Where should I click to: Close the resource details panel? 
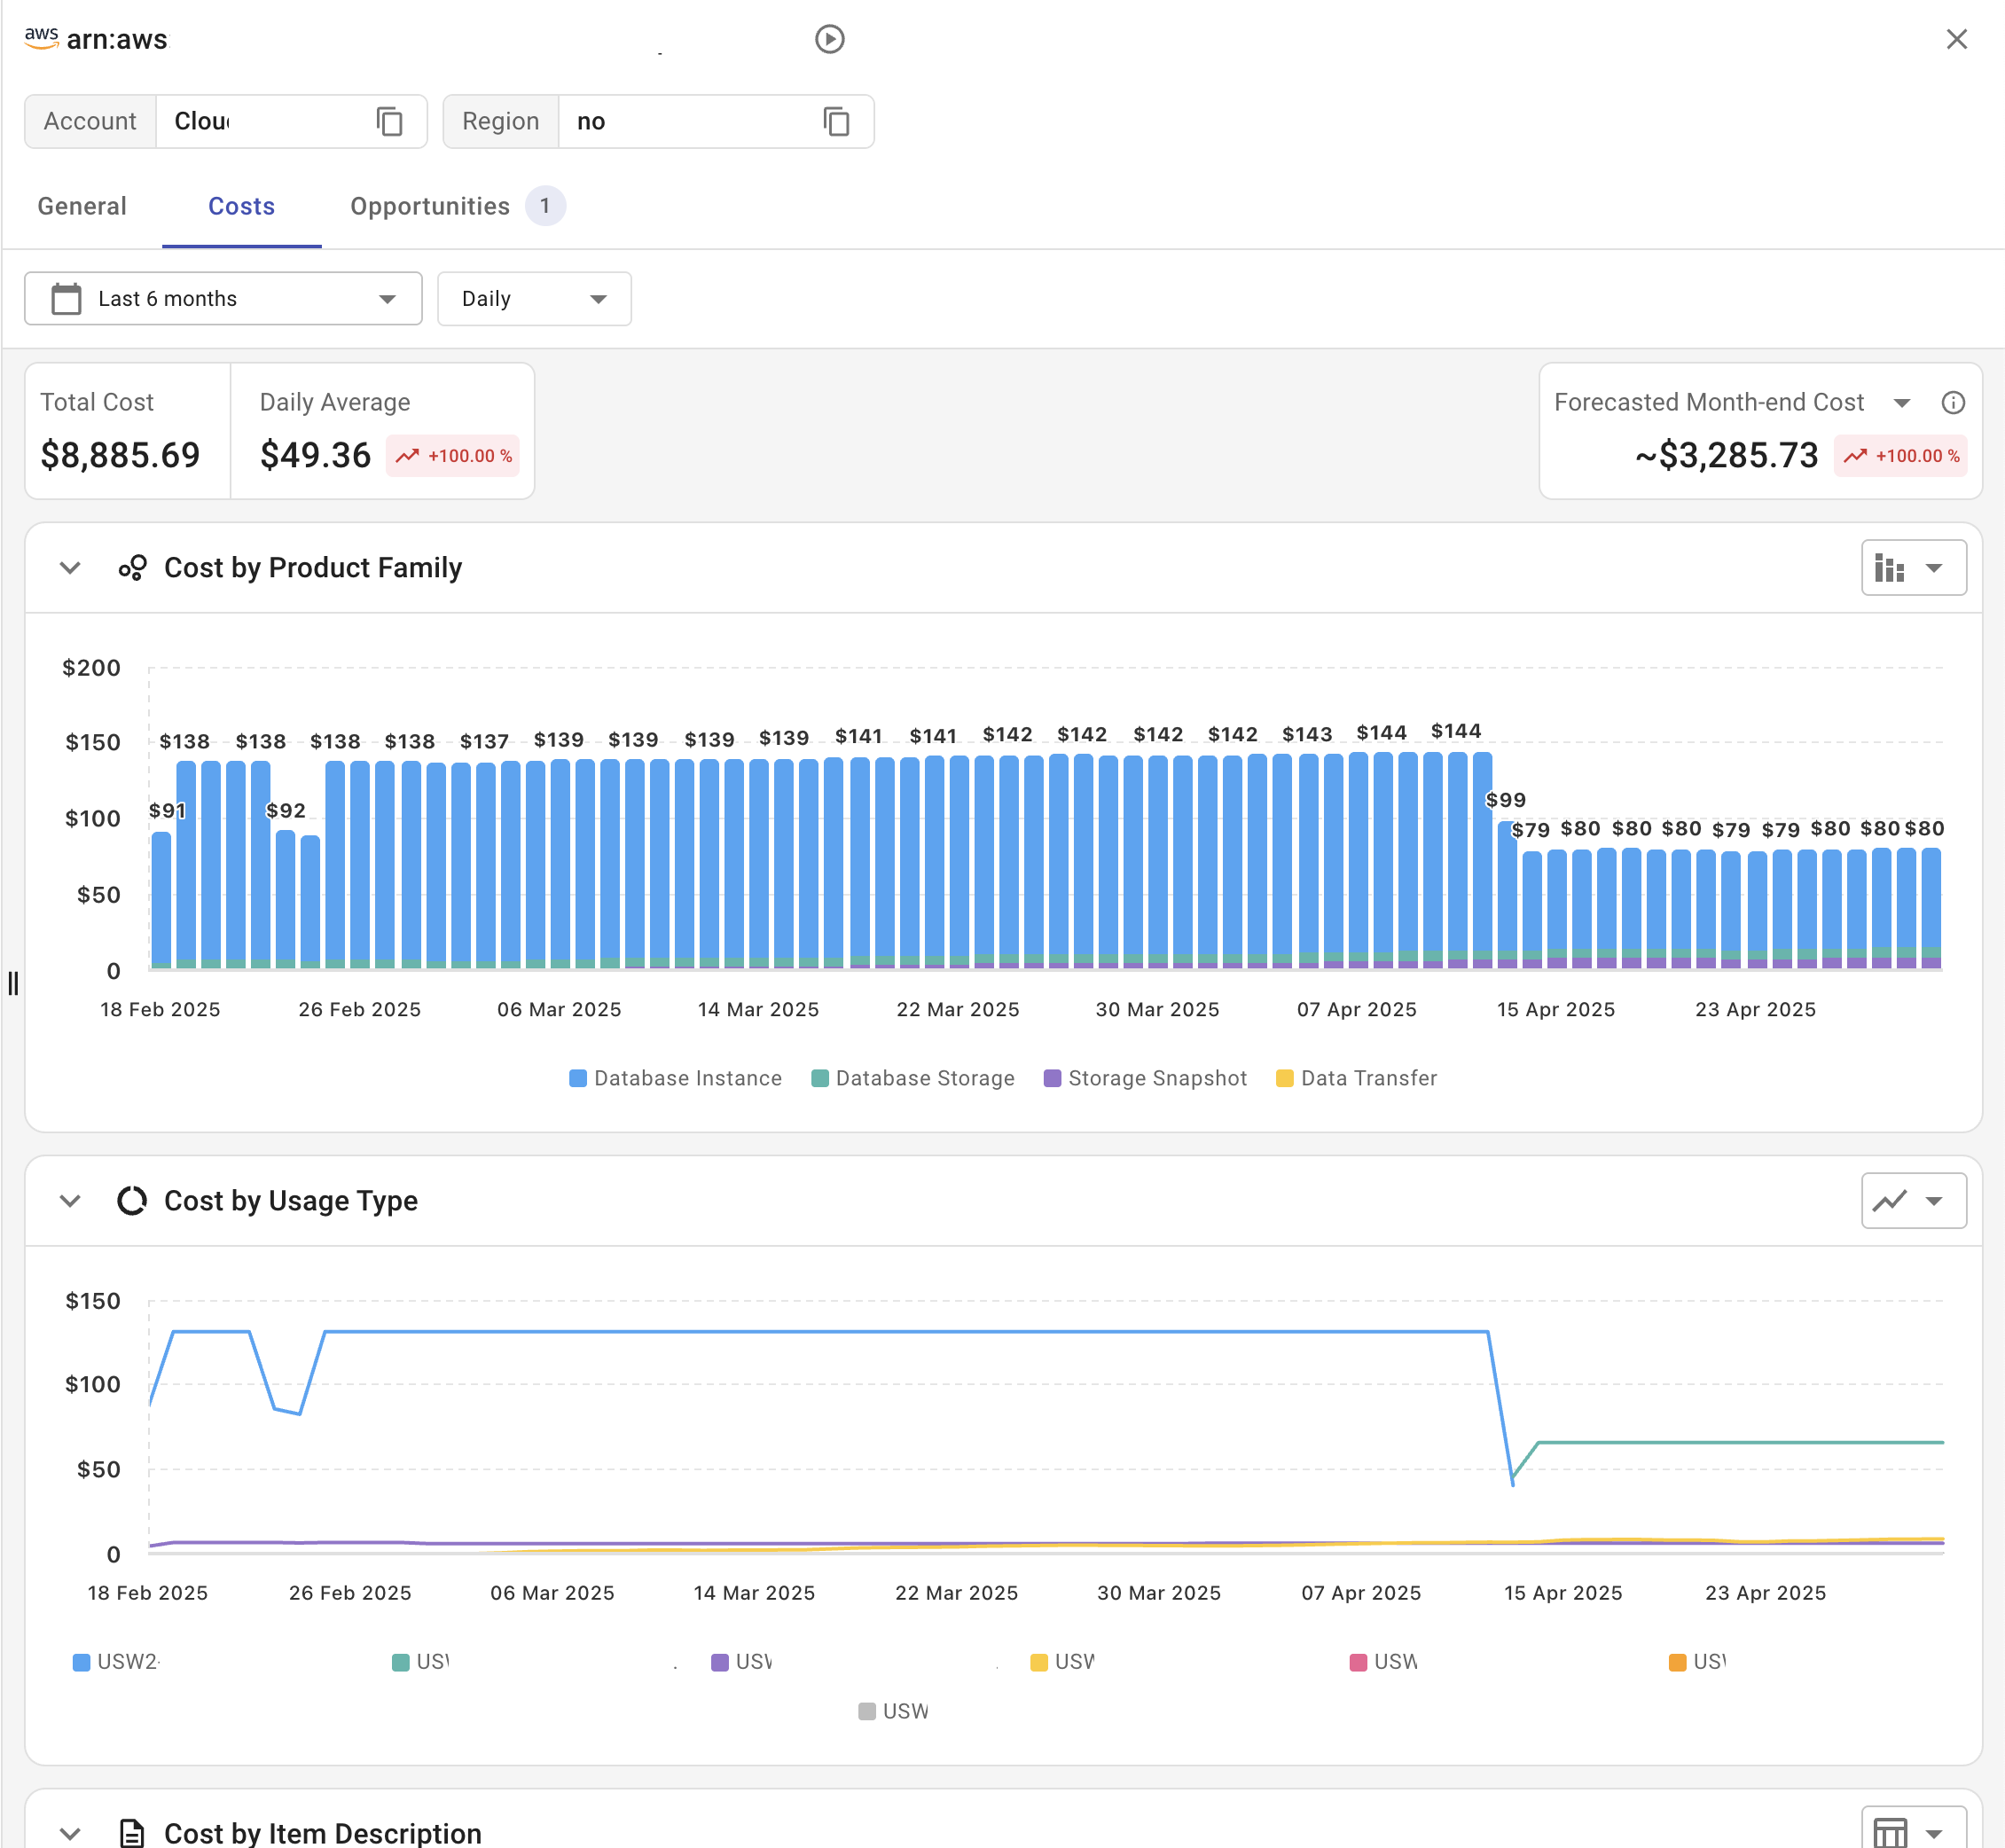(1956, 39)
